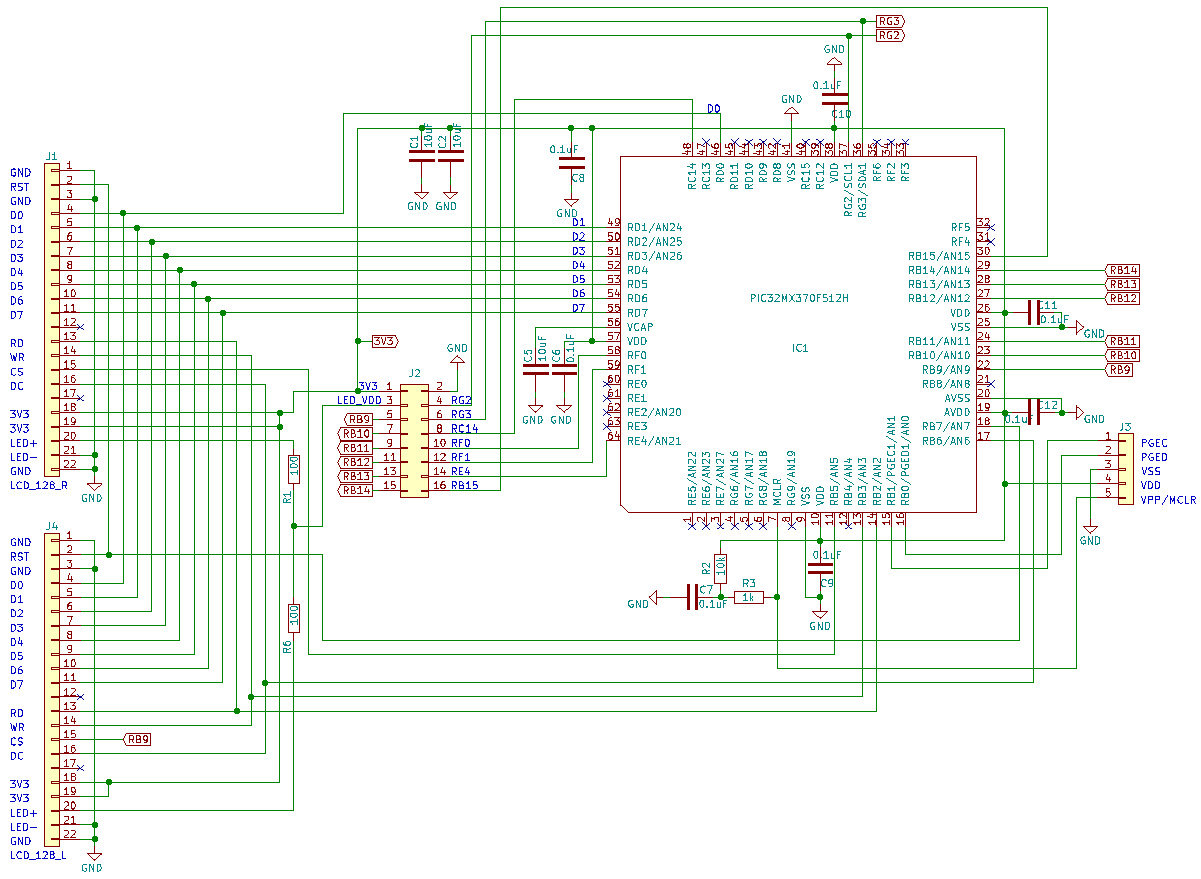Click the RG3 net label flag
The height and width of the screenshot is (879, 1201).
click(889, 21)
